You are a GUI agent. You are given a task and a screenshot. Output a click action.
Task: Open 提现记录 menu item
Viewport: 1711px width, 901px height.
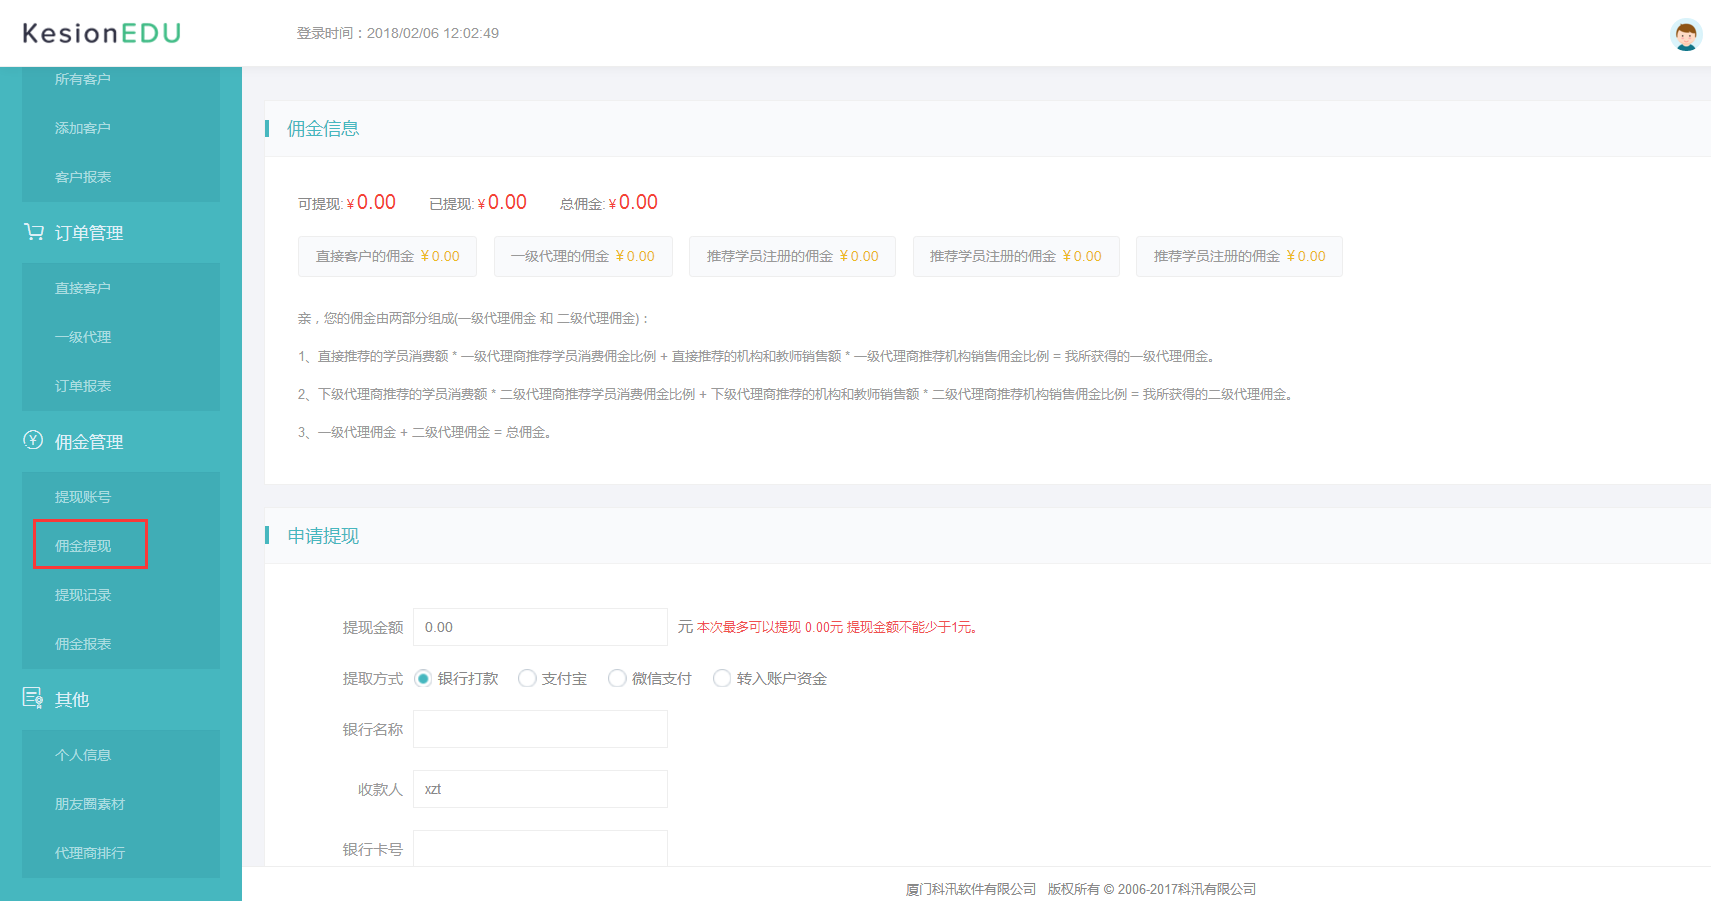point(83,595)
